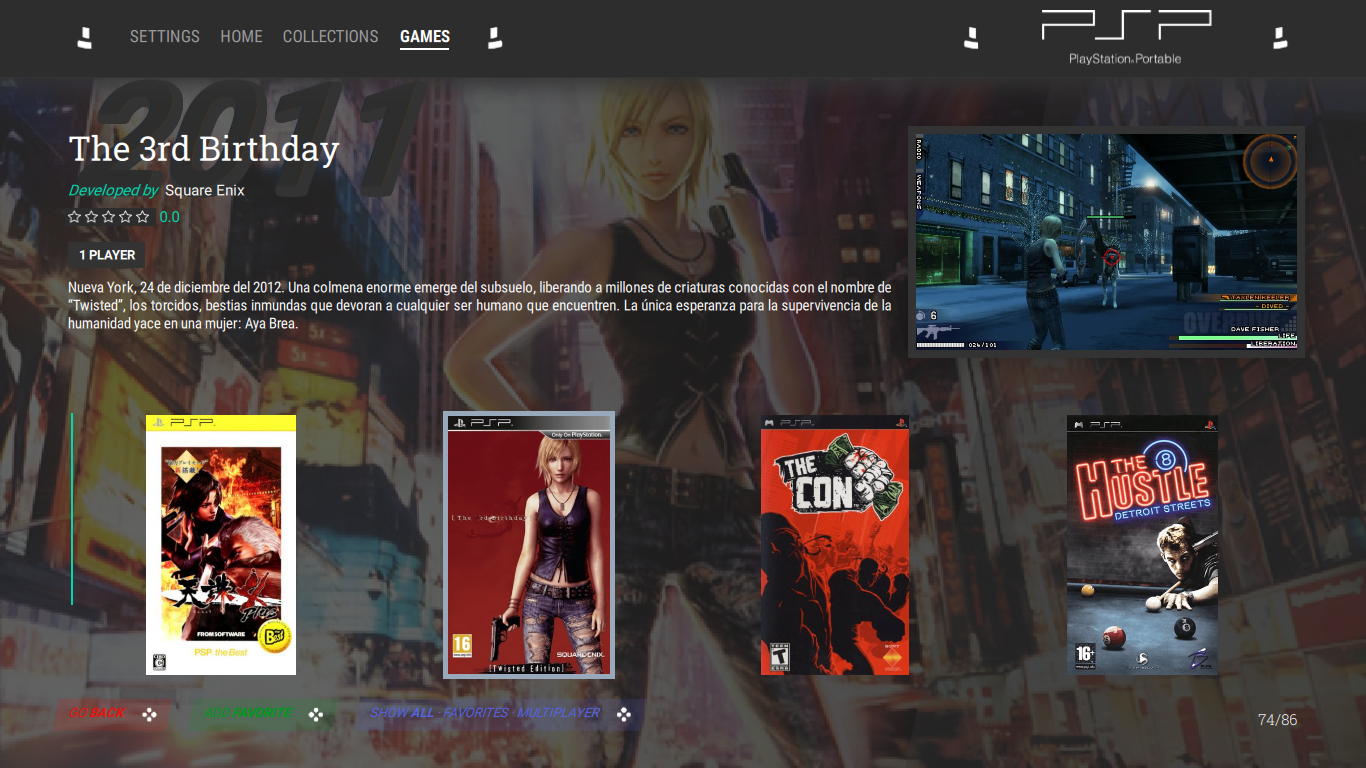
Task: Cycle the SHOW ALL / FAVORITES / MULTIPLAYER filter
Action: 484,713
